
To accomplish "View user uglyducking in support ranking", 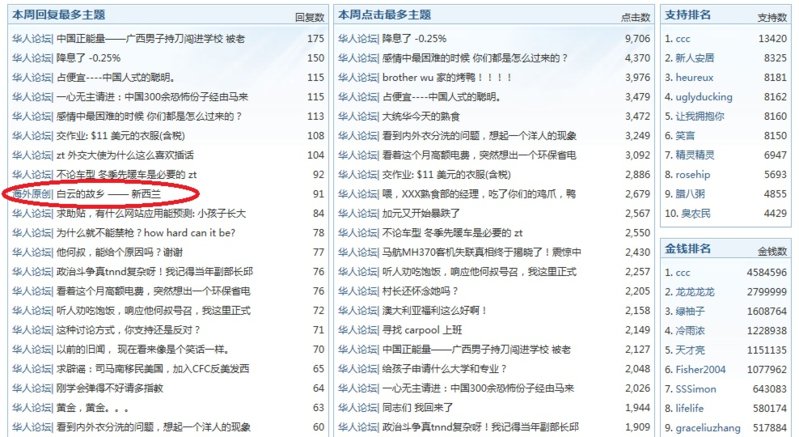I will point(704,97).
